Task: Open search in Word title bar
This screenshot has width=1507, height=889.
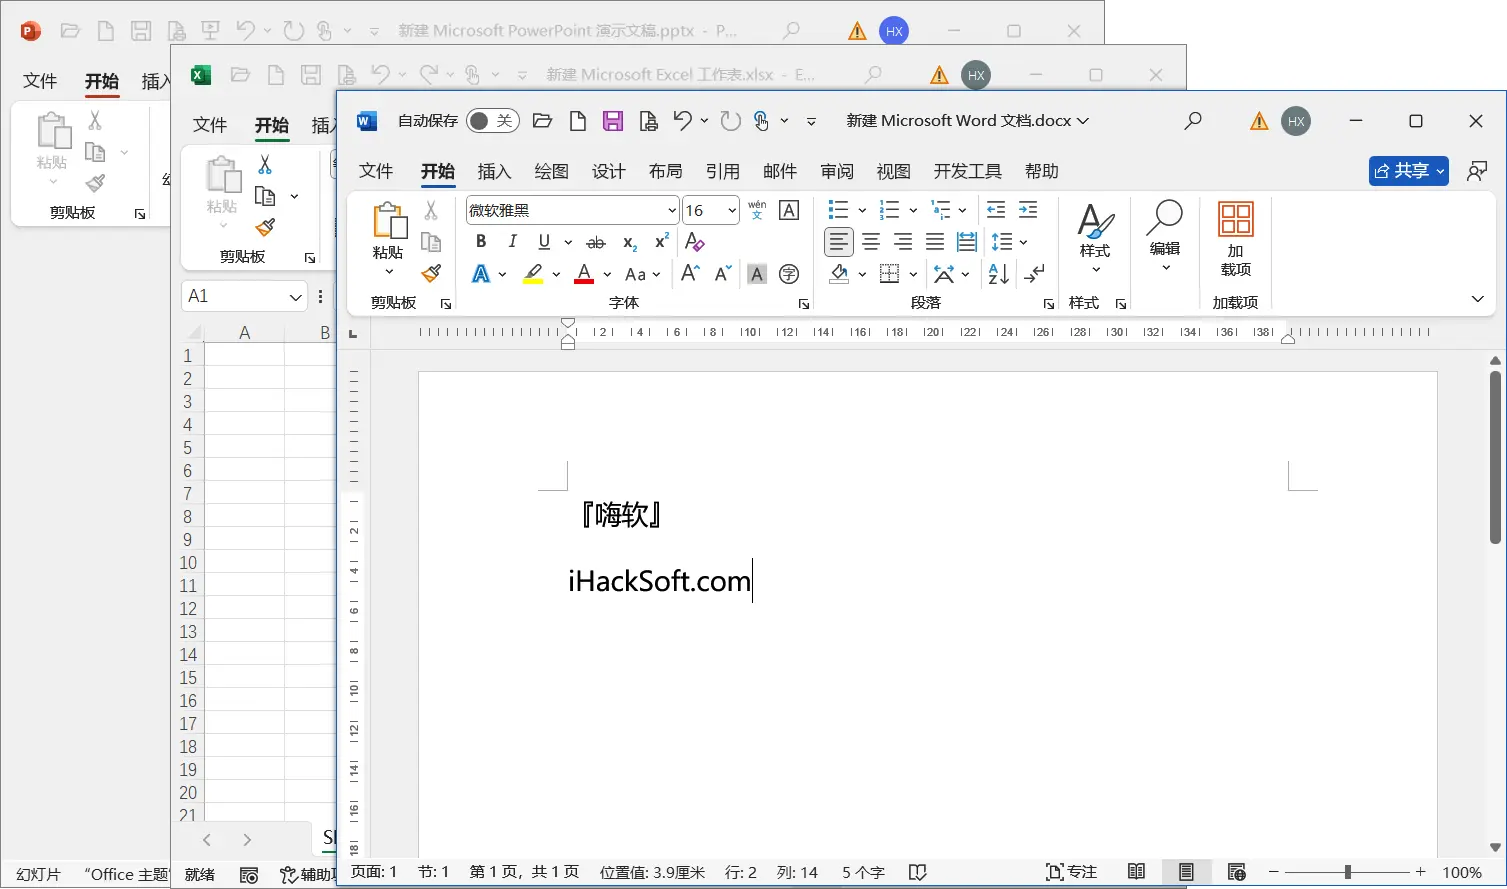Action: [x=1192, y=121]
